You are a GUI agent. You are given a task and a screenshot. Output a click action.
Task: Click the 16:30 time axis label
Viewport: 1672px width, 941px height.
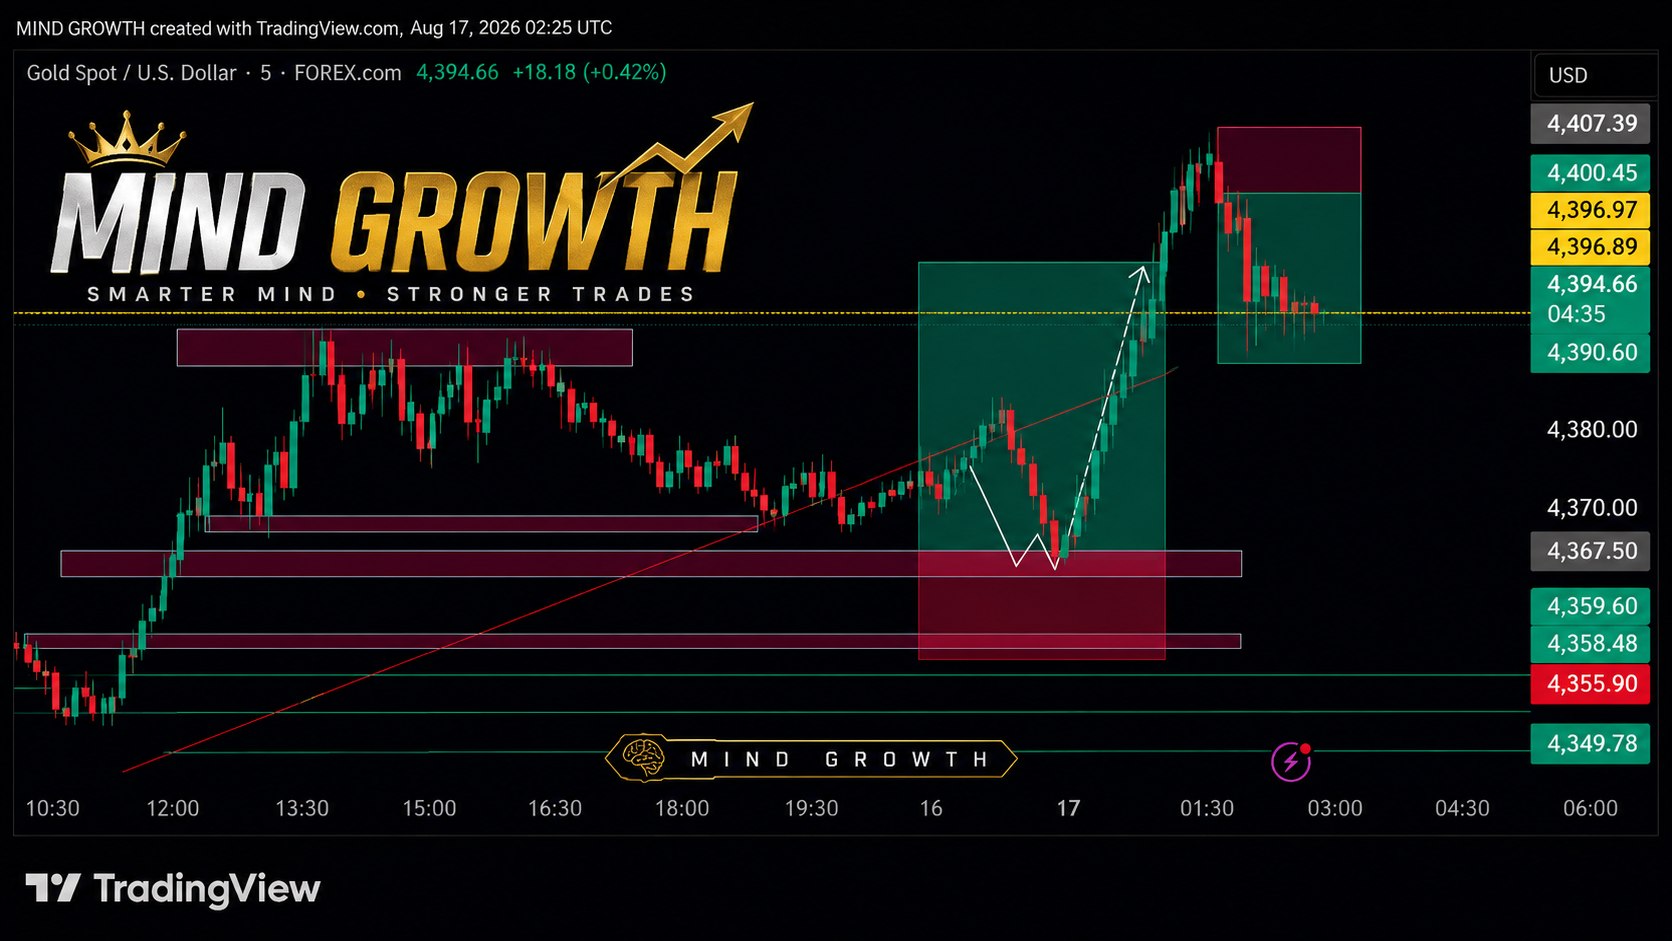pos(555,808)
